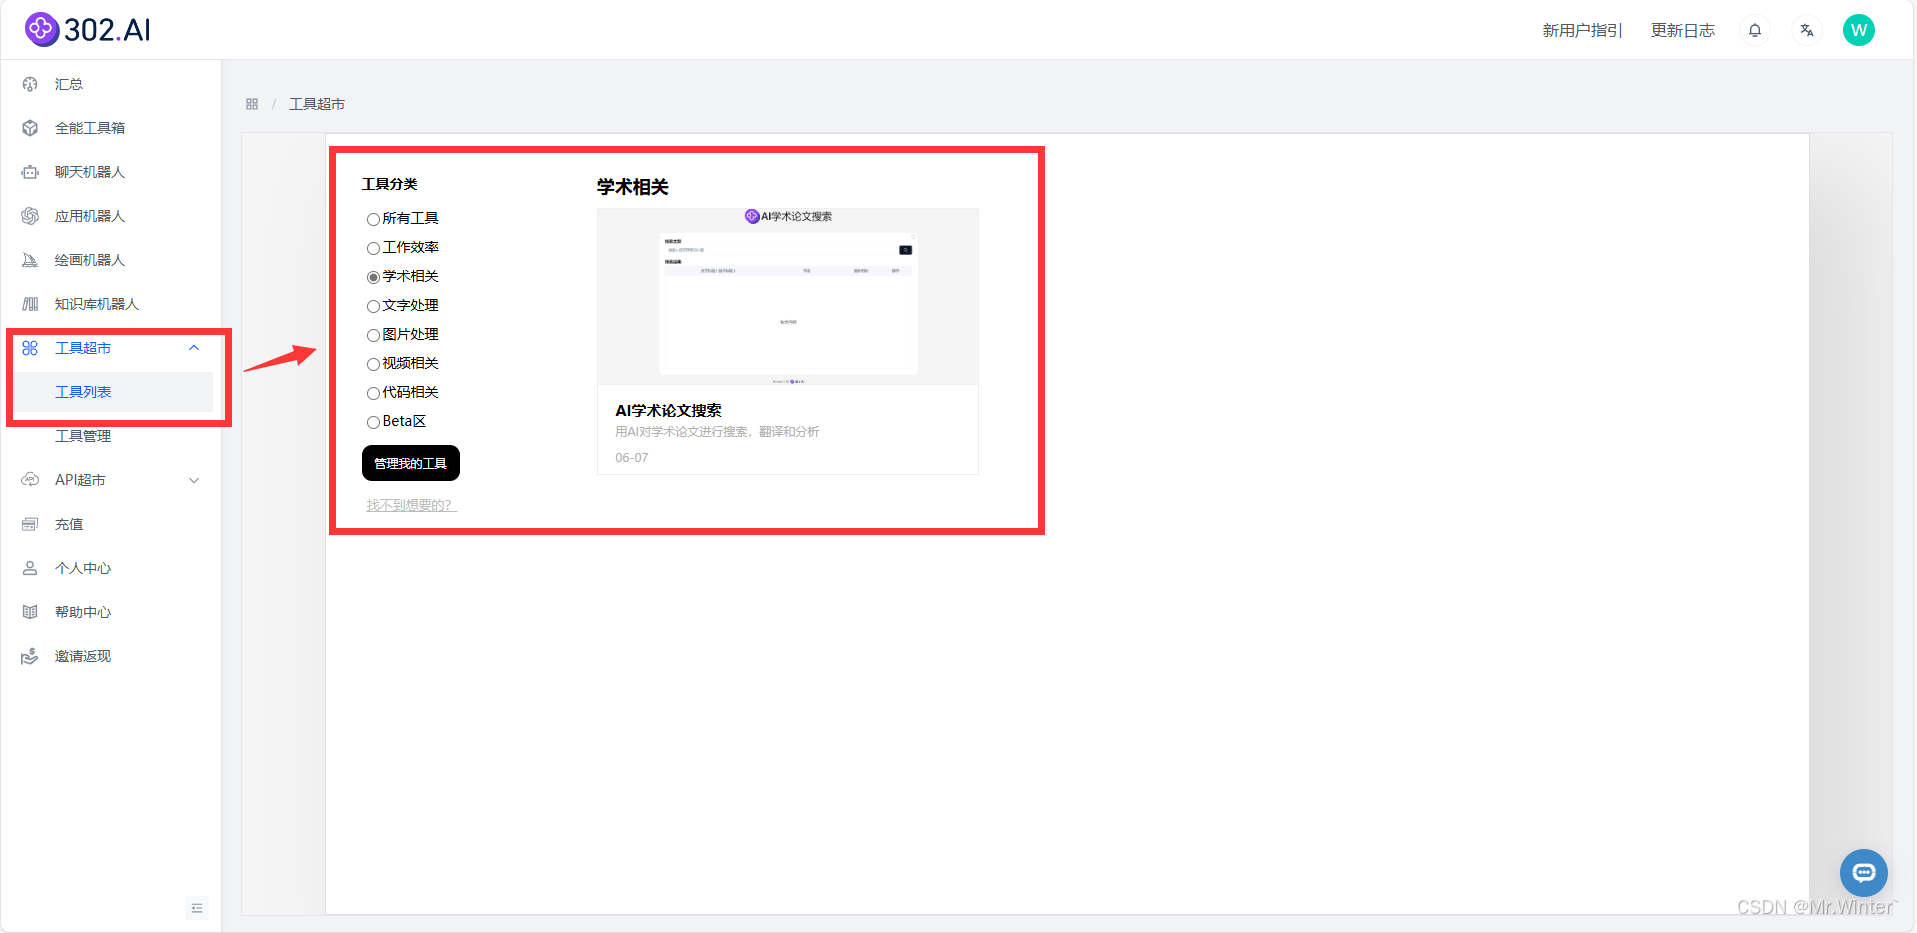Image resolution: width=1917 pixels, height=933 pixels.
Task: Click the 知识库机器人 books icon
Action: pos(30,304)
